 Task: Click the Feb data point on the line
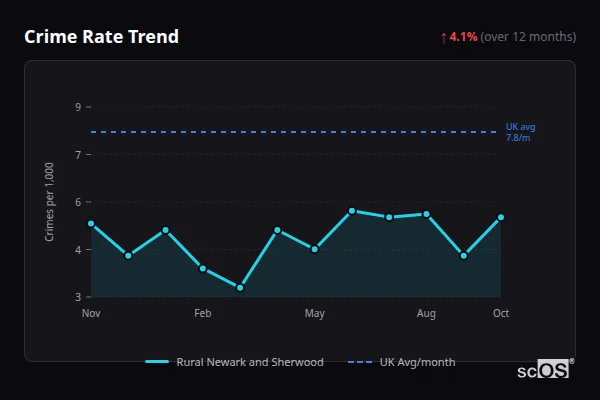203,269
